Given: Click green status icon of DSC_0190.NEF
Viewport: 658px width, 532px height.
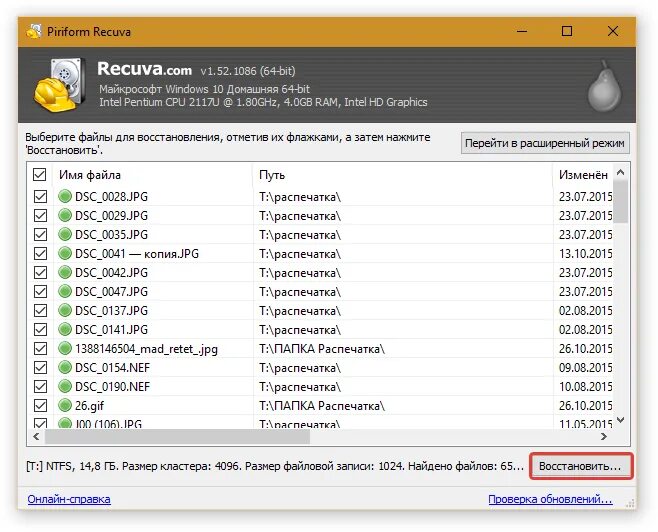Looking at the screenshot, I should [x=65, y=386].
